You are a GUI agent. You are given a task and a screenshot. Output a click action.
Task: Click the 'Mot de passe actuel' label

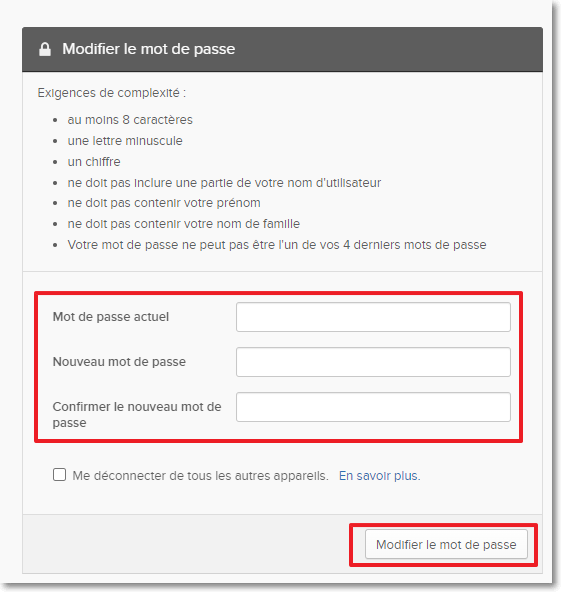pos(111,317)
